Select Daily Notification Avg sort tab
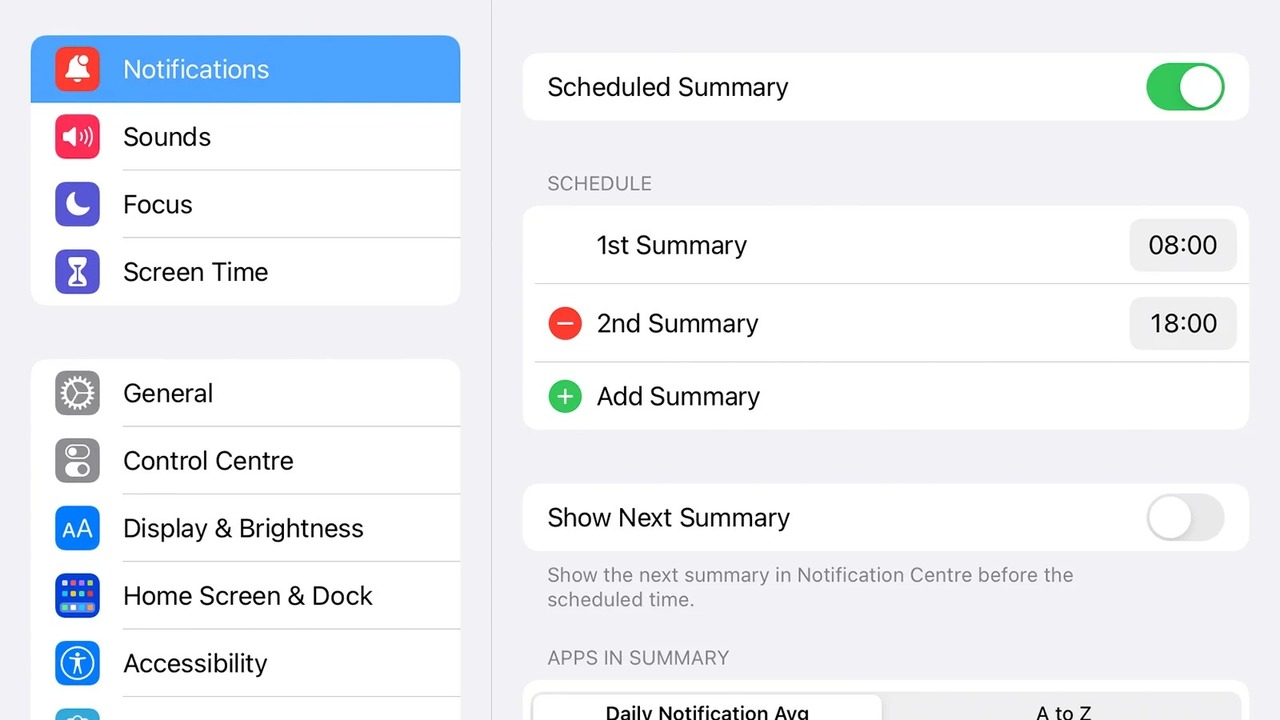The image size is (1280, 720). (x=707, y=708)
